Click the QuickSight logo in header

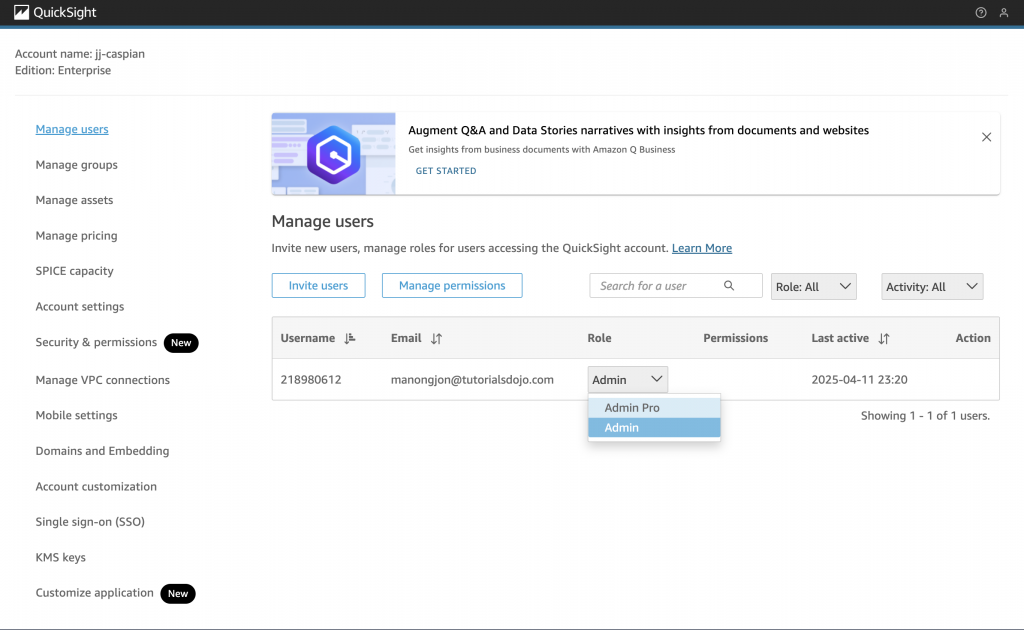pos(55,13)
